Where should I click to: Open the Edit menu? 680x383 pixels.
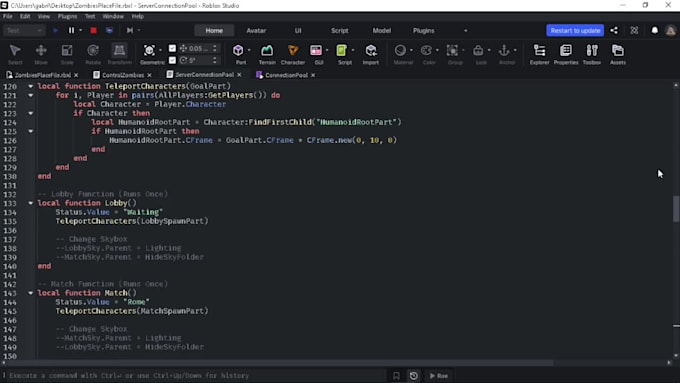pyautogui.click(x=25, y=16)
